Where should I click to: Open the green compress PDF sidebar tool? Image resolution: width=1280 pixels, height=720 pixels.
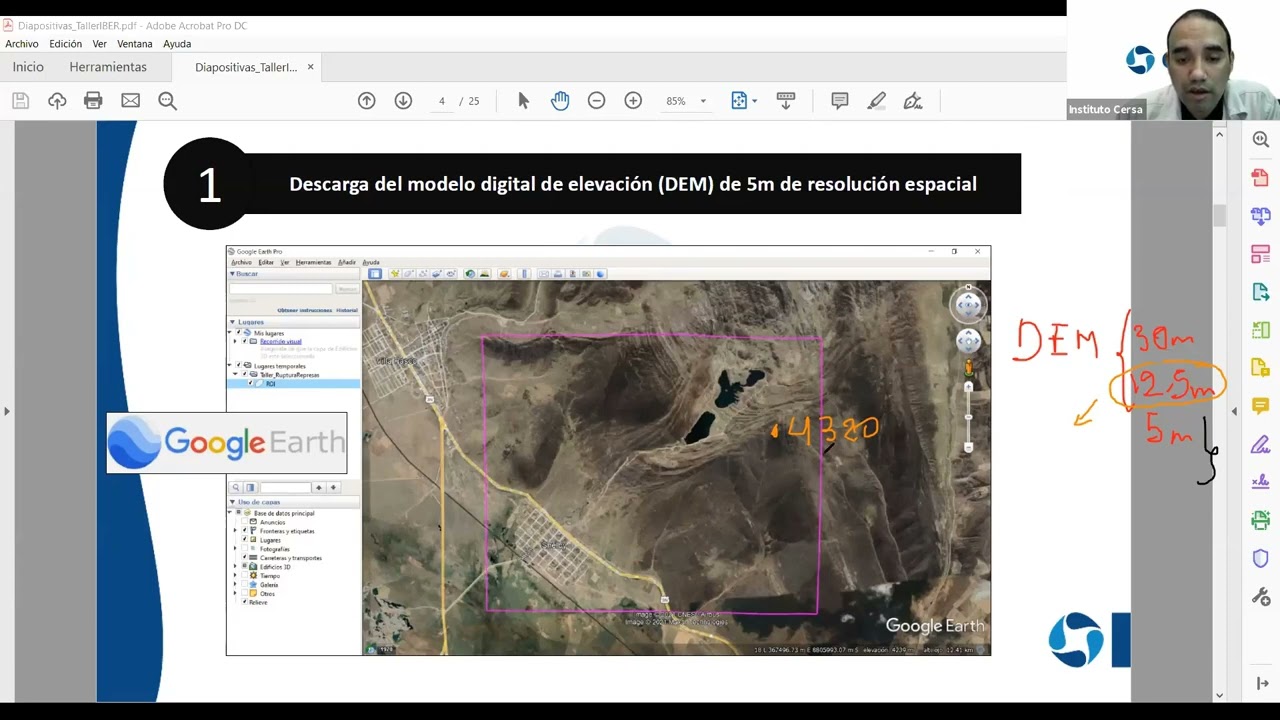click(x=1261, y=330)
